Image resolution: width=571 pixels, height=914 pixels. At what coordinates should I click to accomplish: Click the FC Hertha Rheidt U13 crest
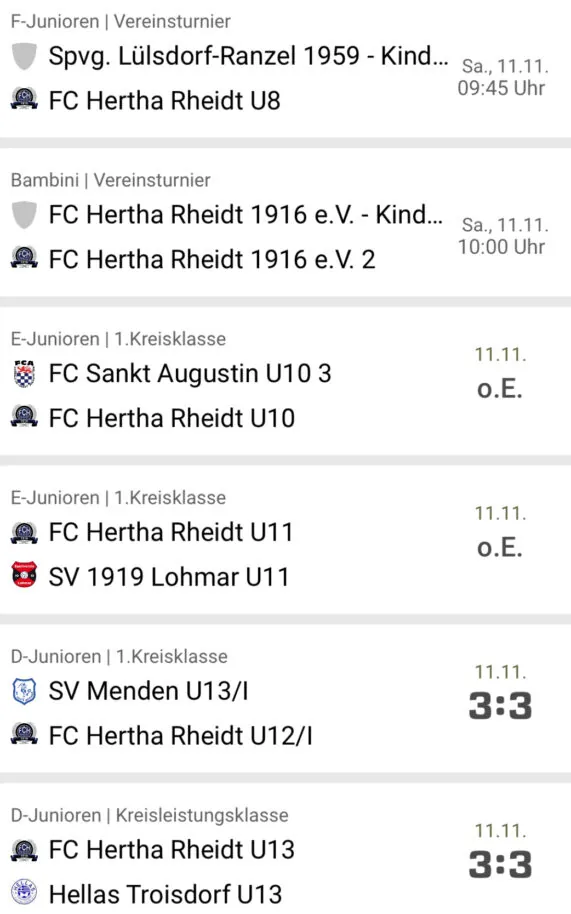(x=24, y=850)
